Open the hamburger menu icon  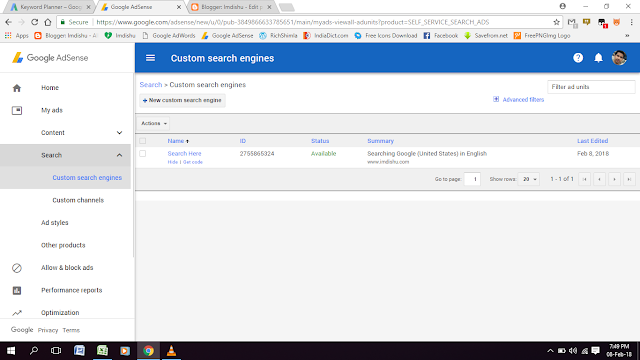(x=150, y=58)
